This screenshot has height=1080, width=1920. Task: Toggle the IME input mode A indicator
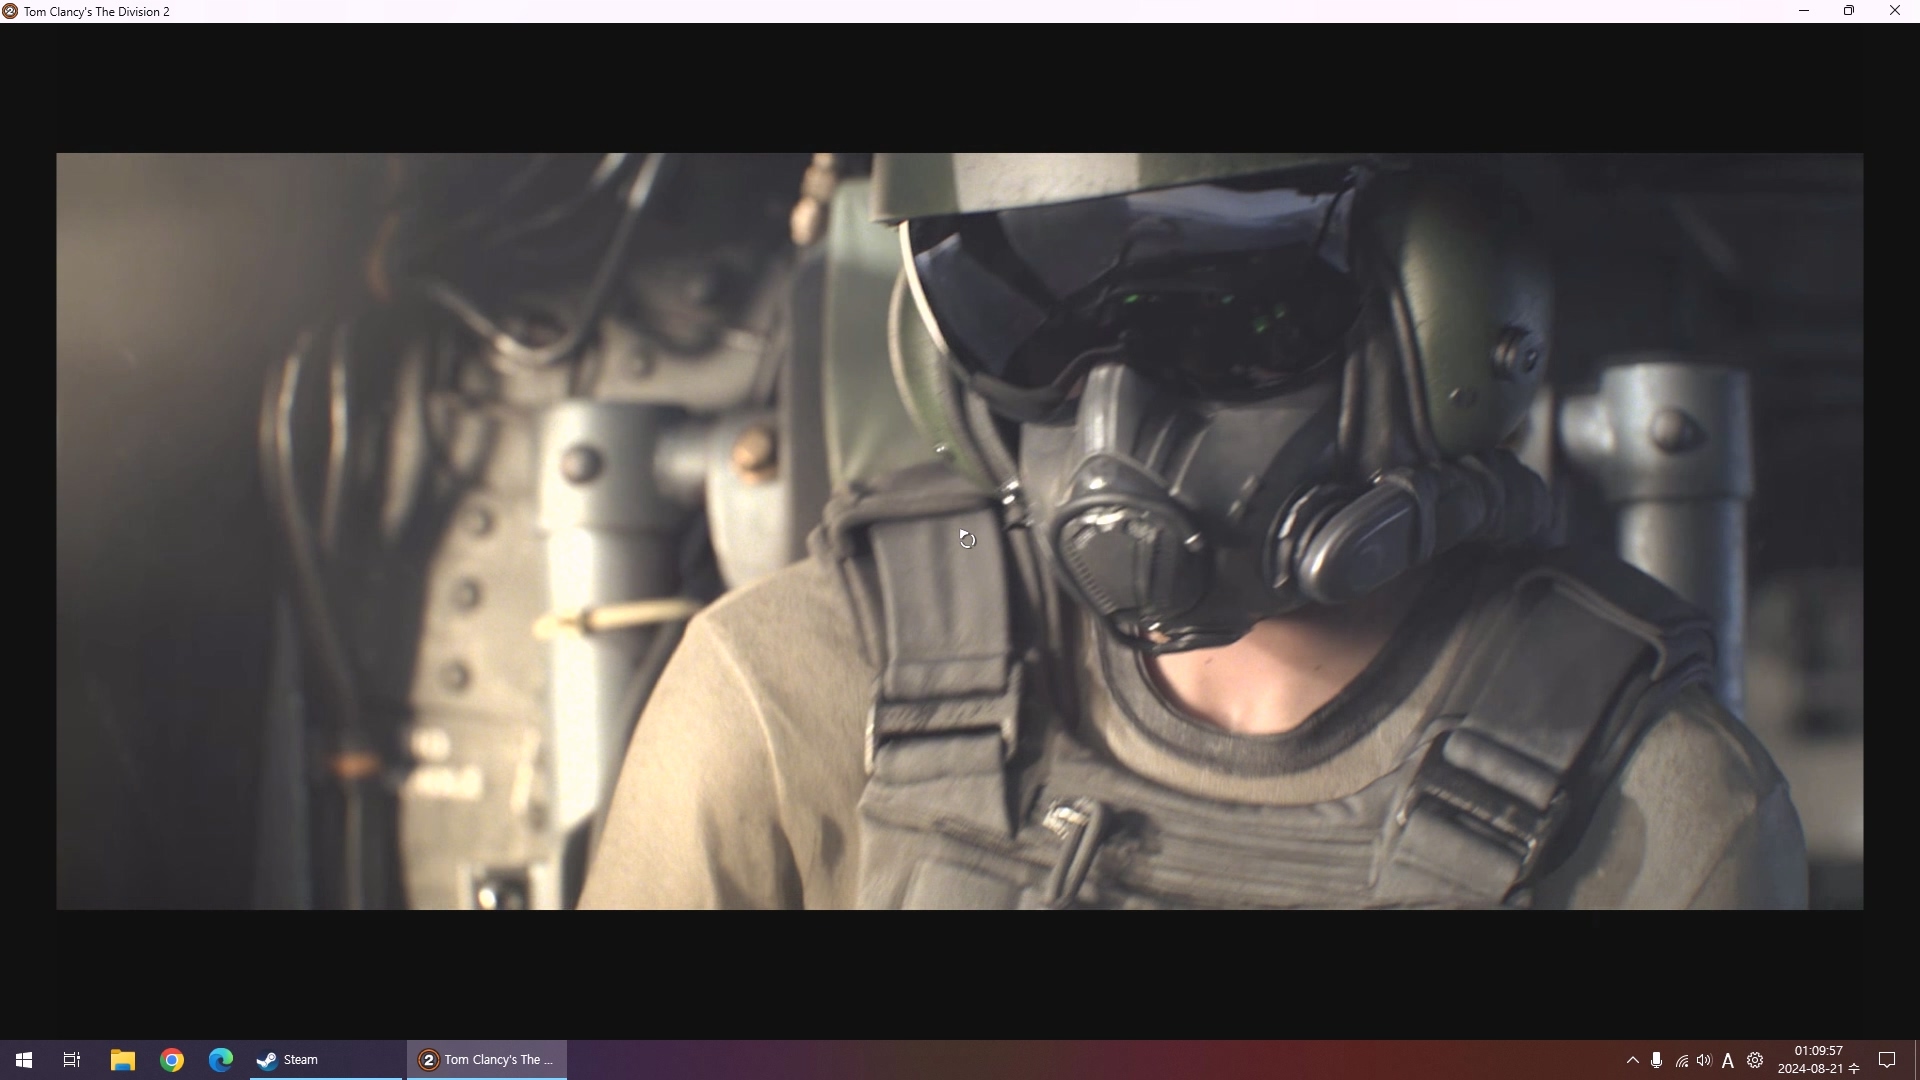point(1728,1061)
